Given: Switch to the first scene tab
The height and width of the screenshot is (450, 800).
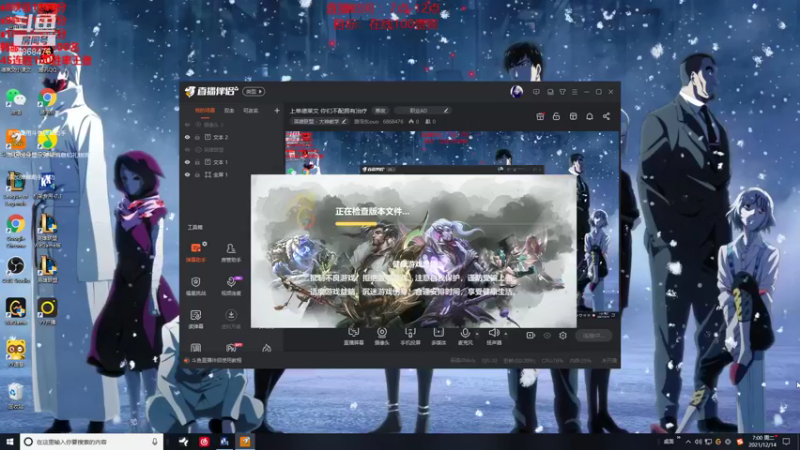Looking at the screenshot, I should pos(205,110).
